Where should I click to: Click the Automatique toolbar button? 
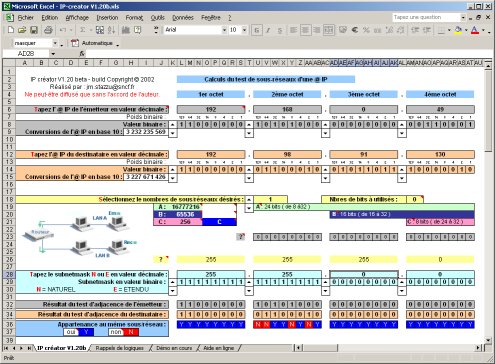pos(93,43)
